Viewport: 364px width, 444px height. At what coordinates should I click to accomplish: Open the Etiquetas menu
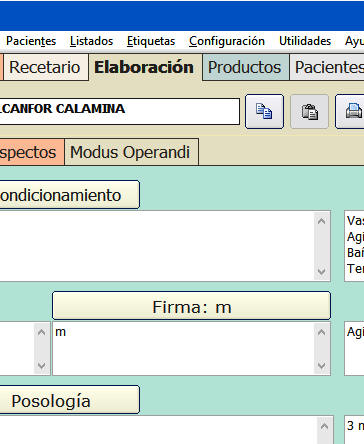tap(151, 41)
